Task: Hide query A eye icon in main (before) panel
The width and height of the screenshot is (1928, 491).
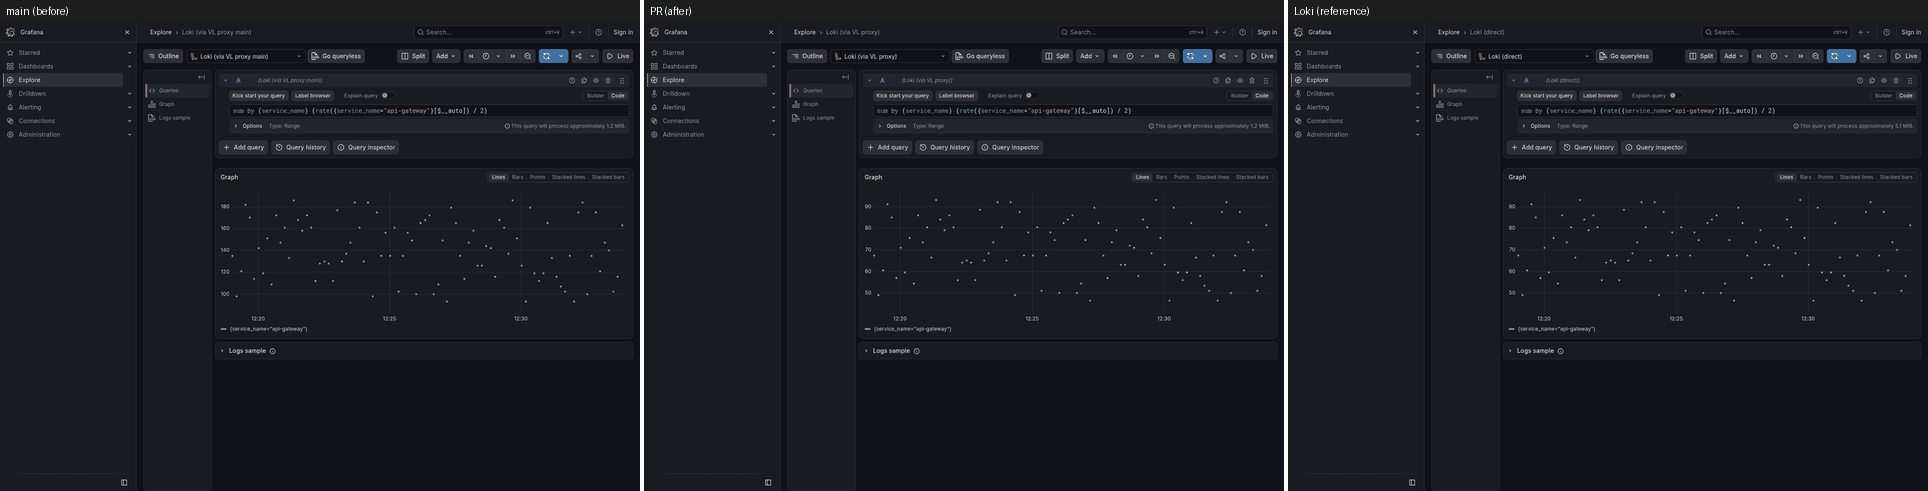Action: coord(596,80)
